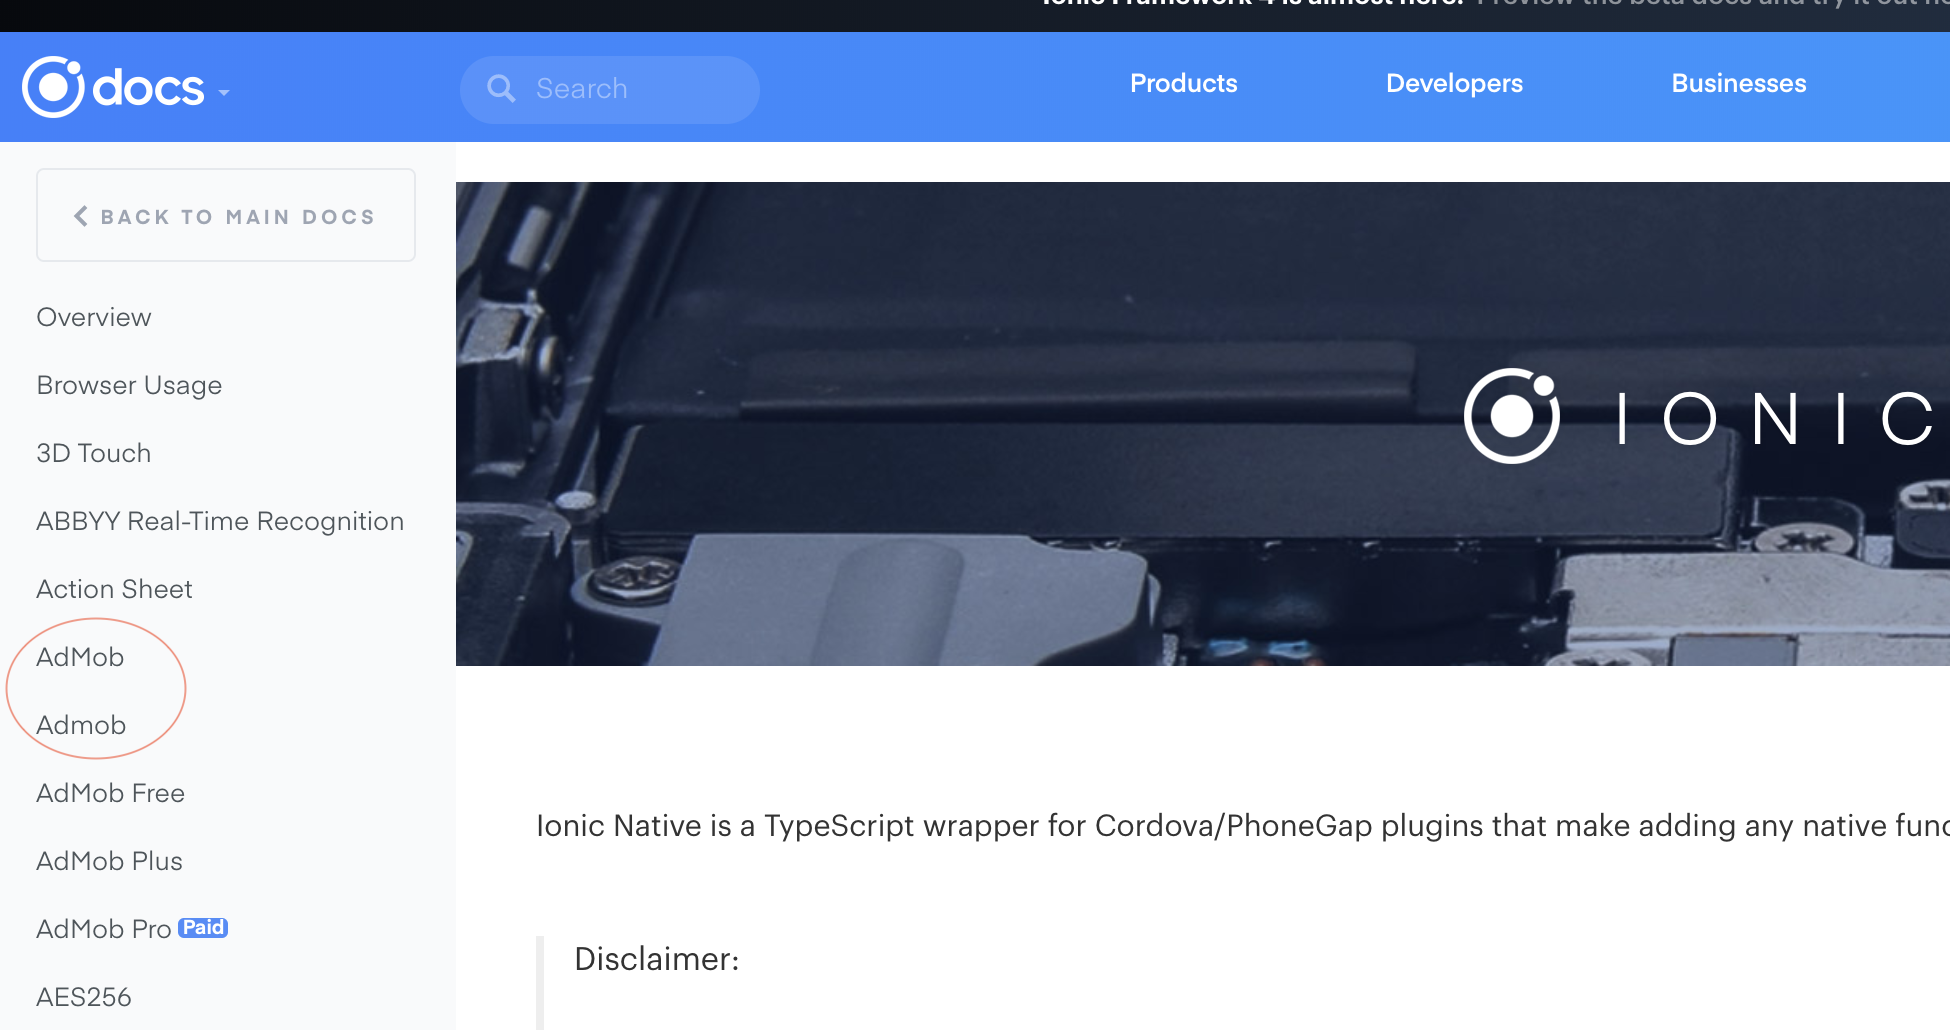Click Back To Main Docs button
Viewport: 1950px width, 1030px height.
pos(226,215)
